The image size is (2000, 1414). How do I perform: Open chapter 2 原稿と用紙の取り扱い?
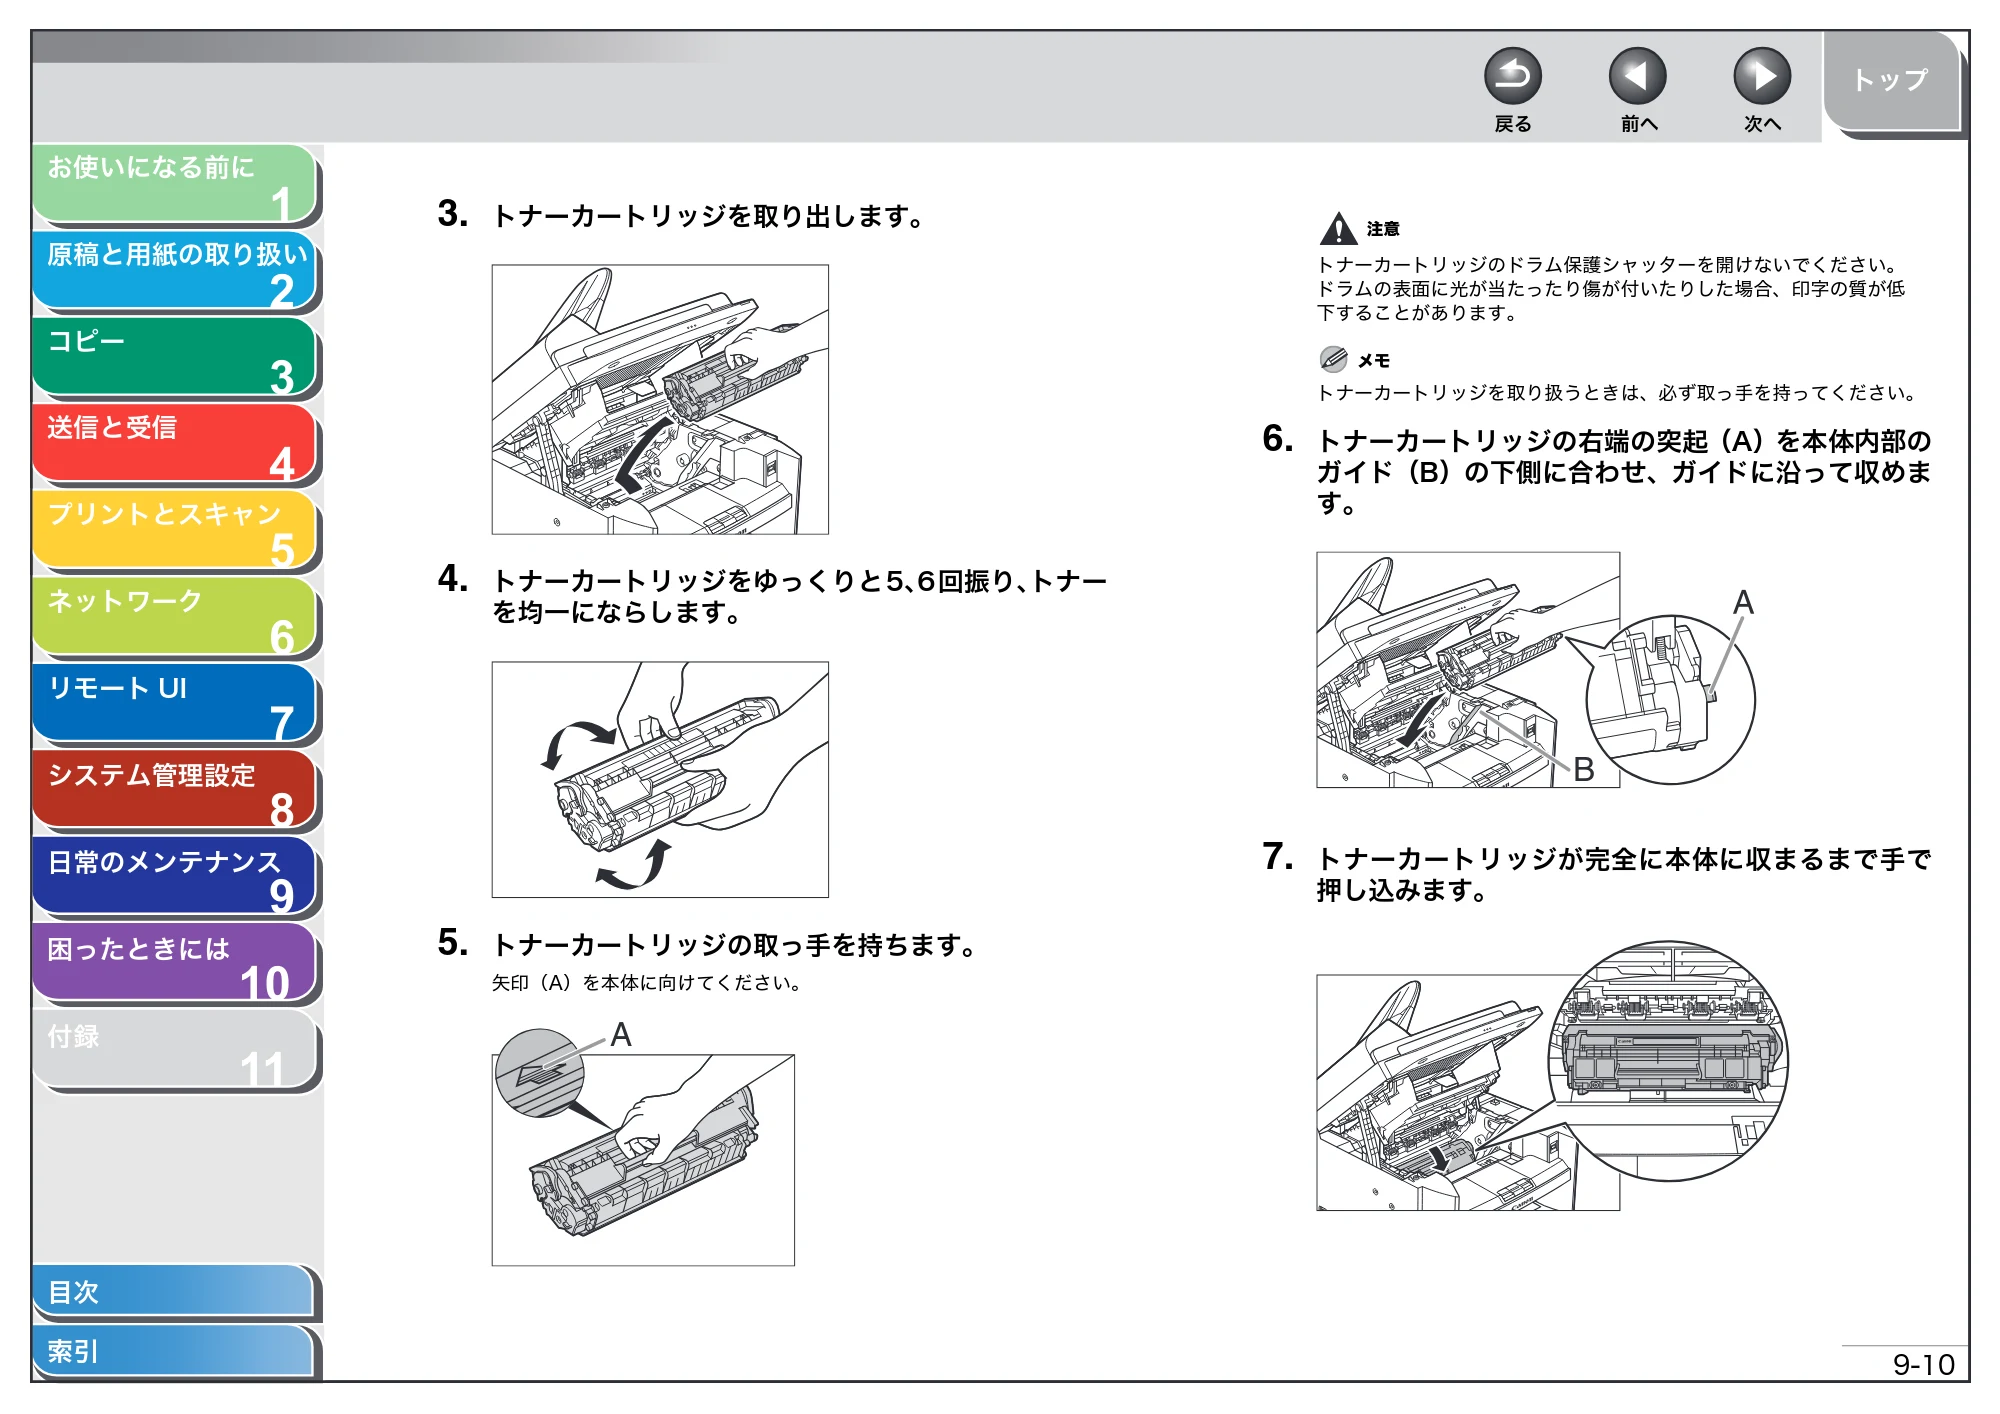click(175, 271)
